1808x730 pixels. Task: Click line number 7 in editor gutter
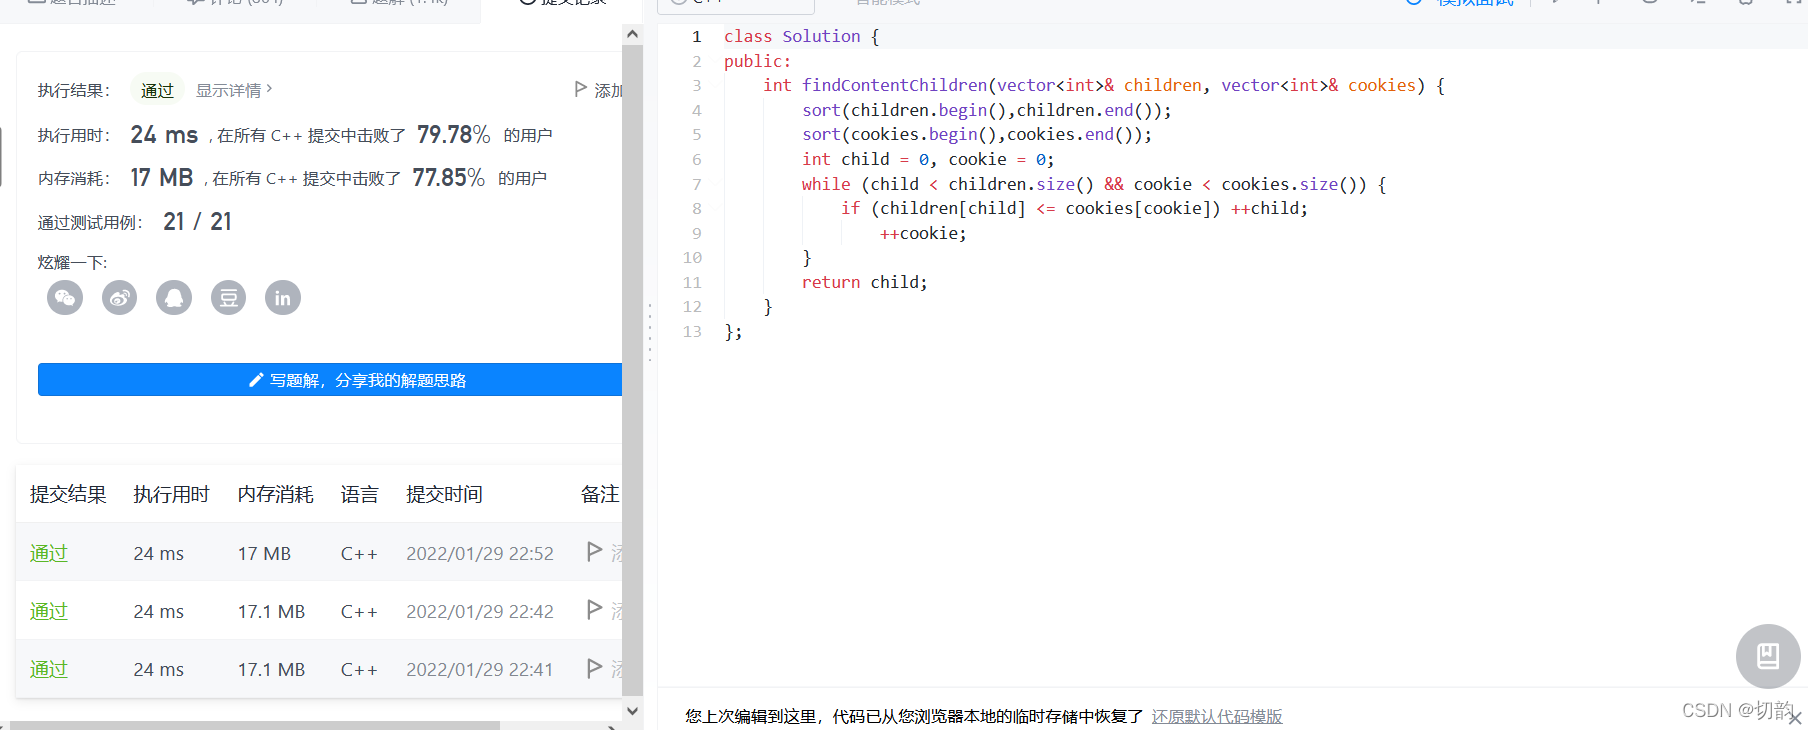(697, 184)
